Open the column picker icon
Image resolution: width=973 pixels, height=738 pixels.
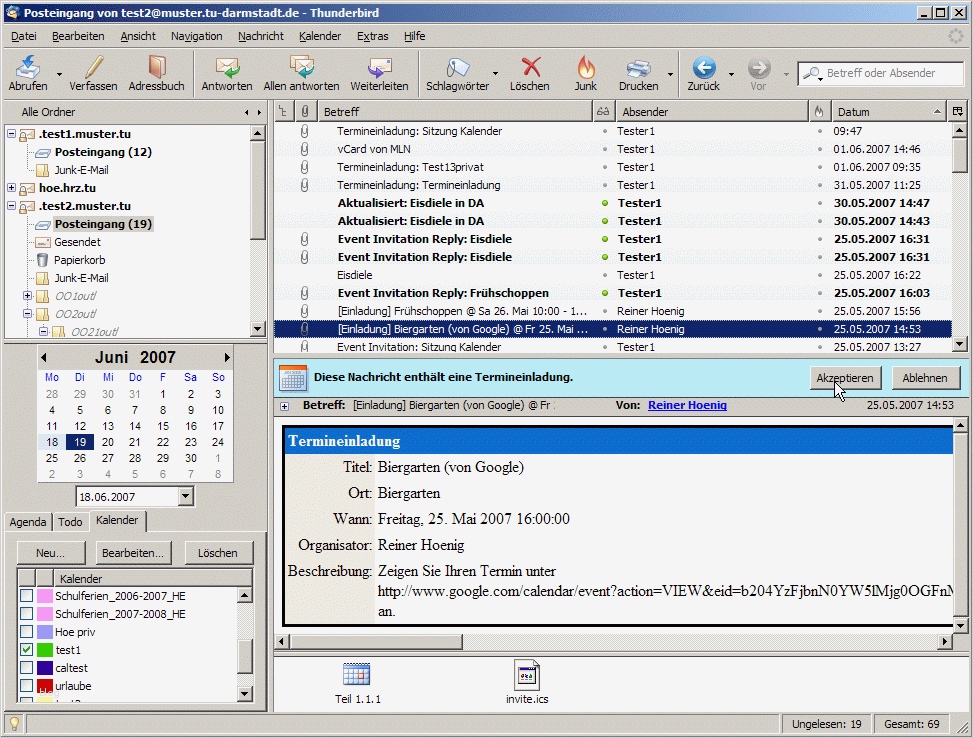[958, 112]
